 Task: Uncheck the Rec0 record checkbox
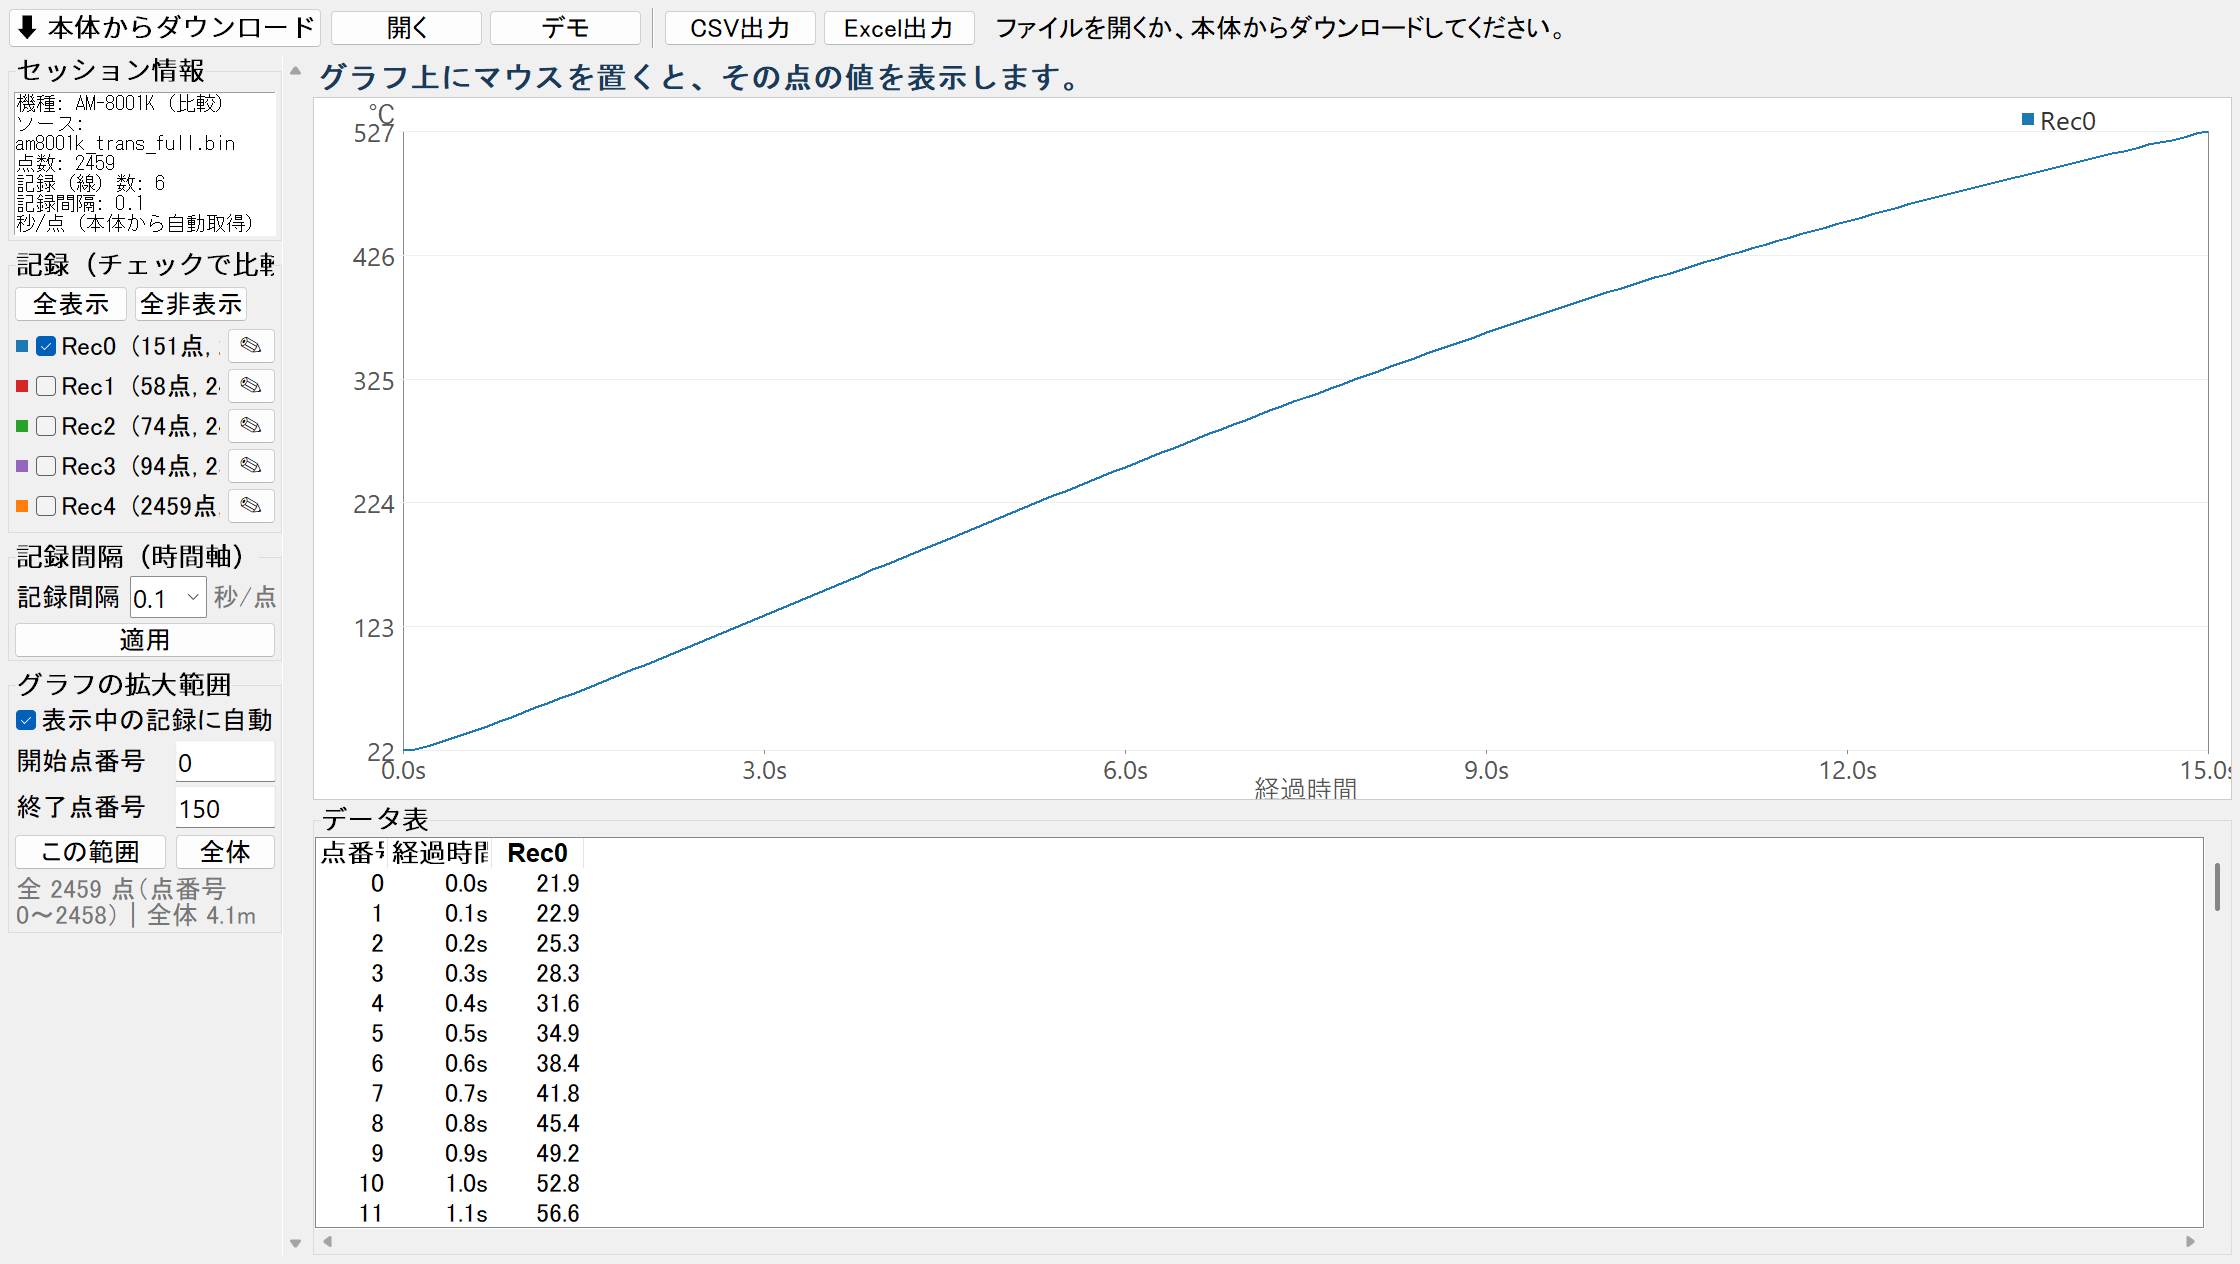pos(46,346)
